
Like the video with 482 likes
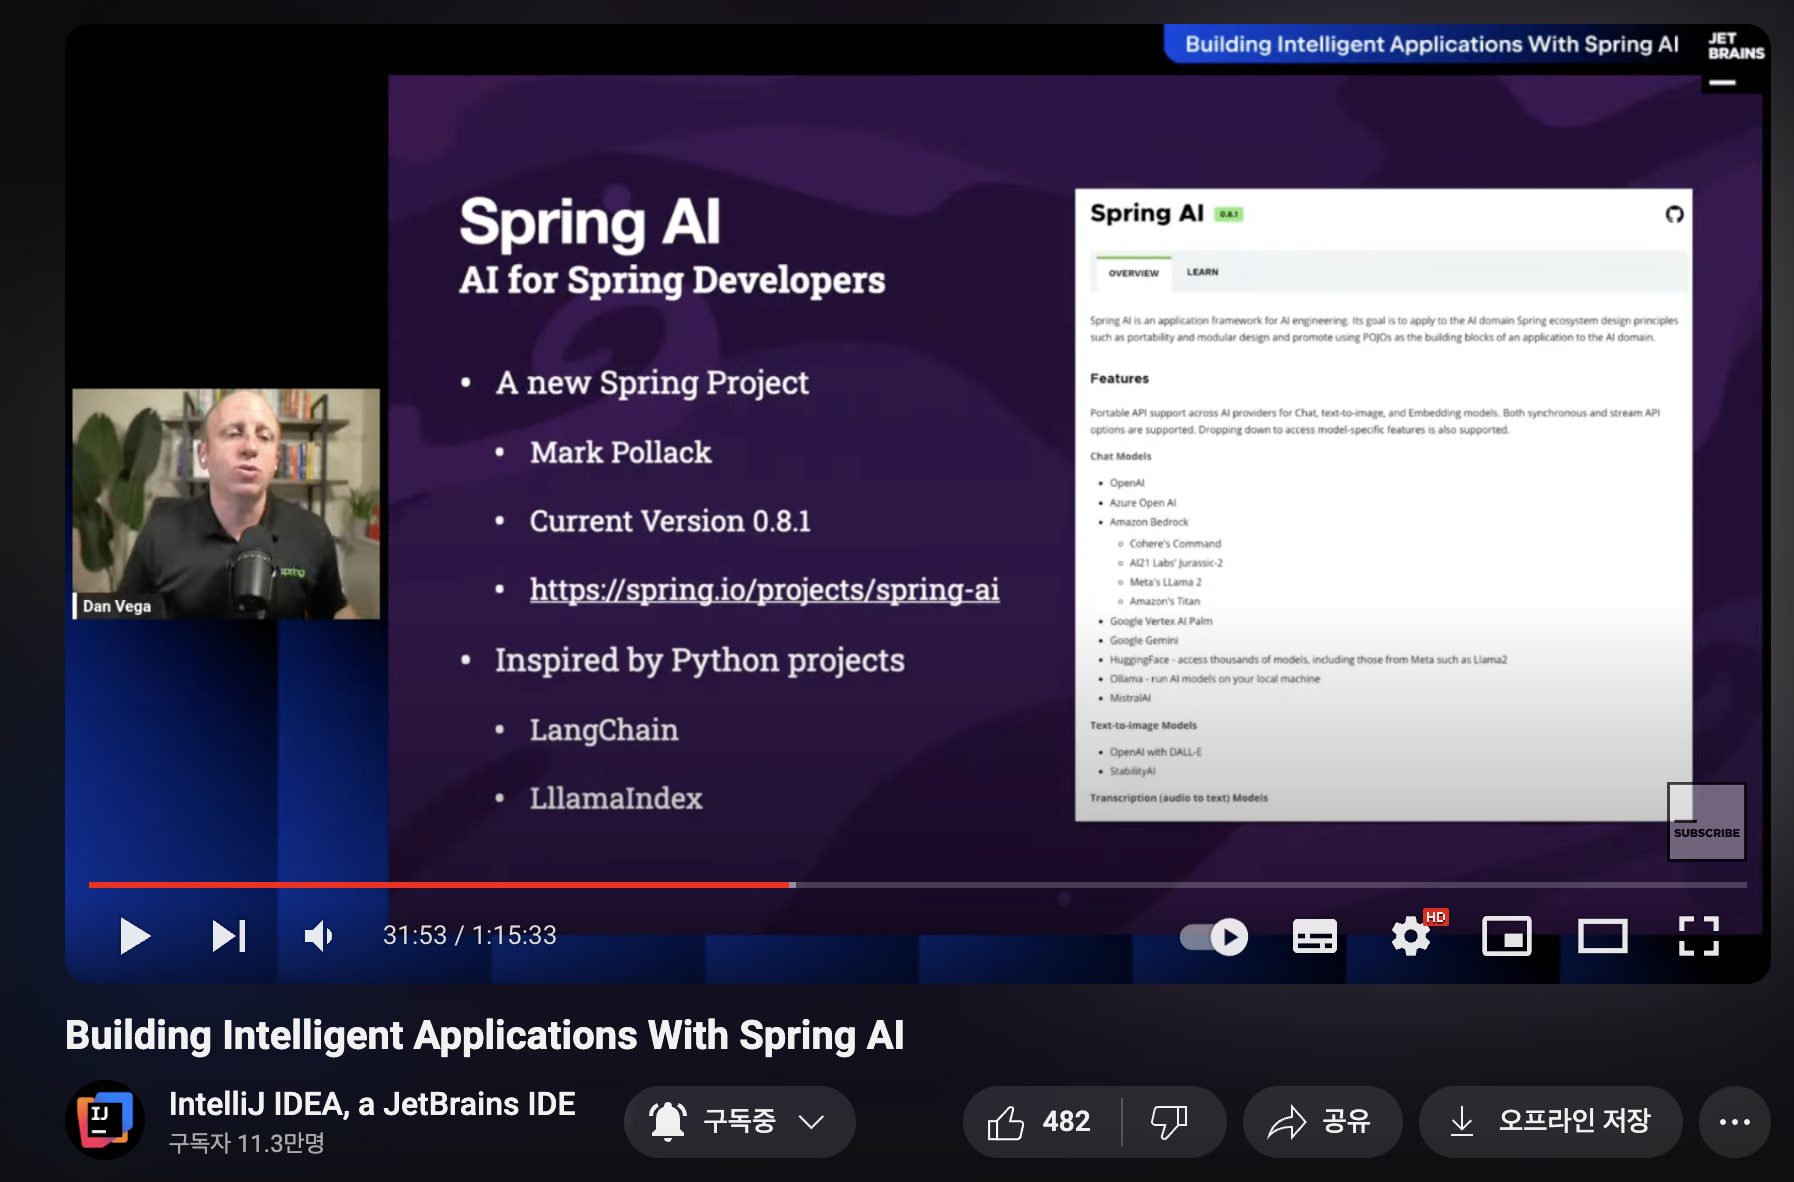tap(1041, 1122)
